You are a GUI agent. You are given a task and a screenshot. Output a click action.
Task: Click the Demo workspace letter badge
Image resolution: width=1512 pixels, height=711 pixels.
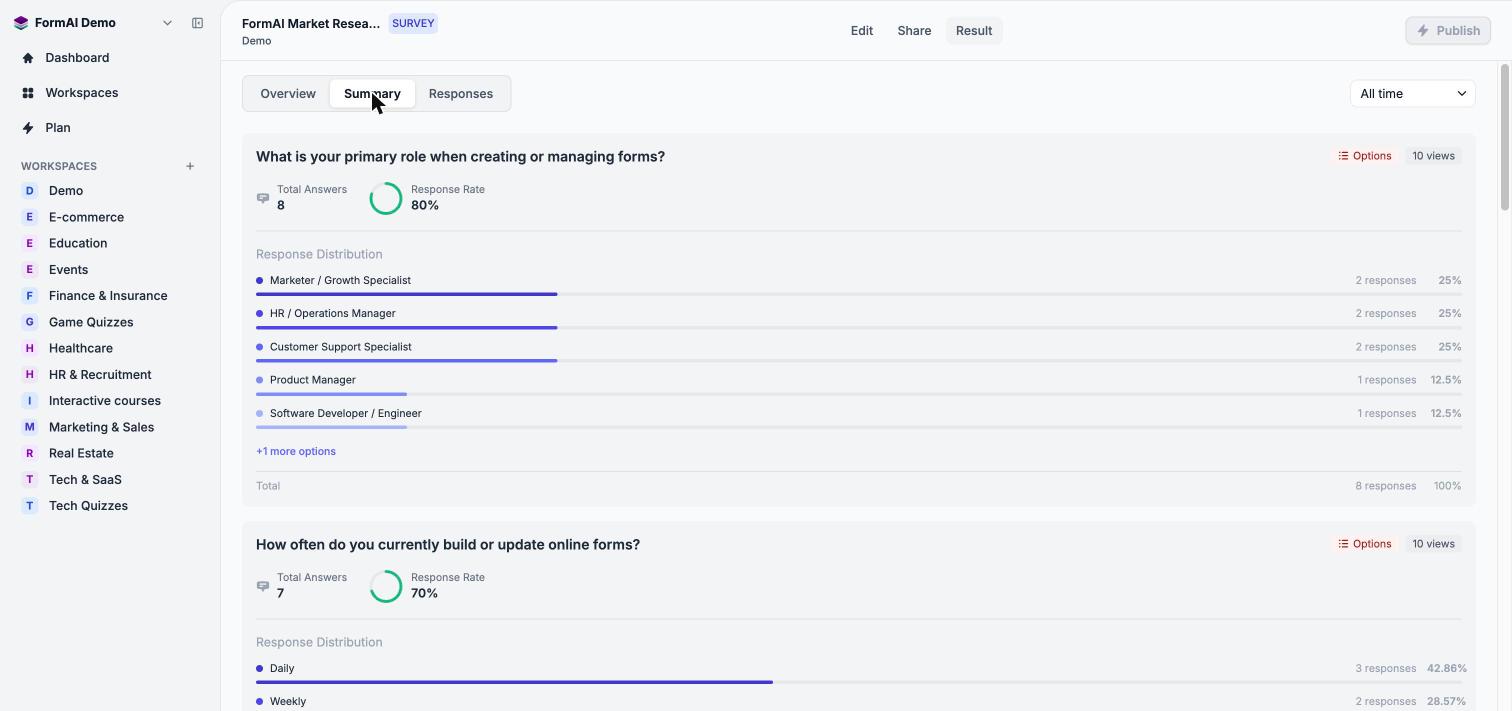tap(29, 191)
